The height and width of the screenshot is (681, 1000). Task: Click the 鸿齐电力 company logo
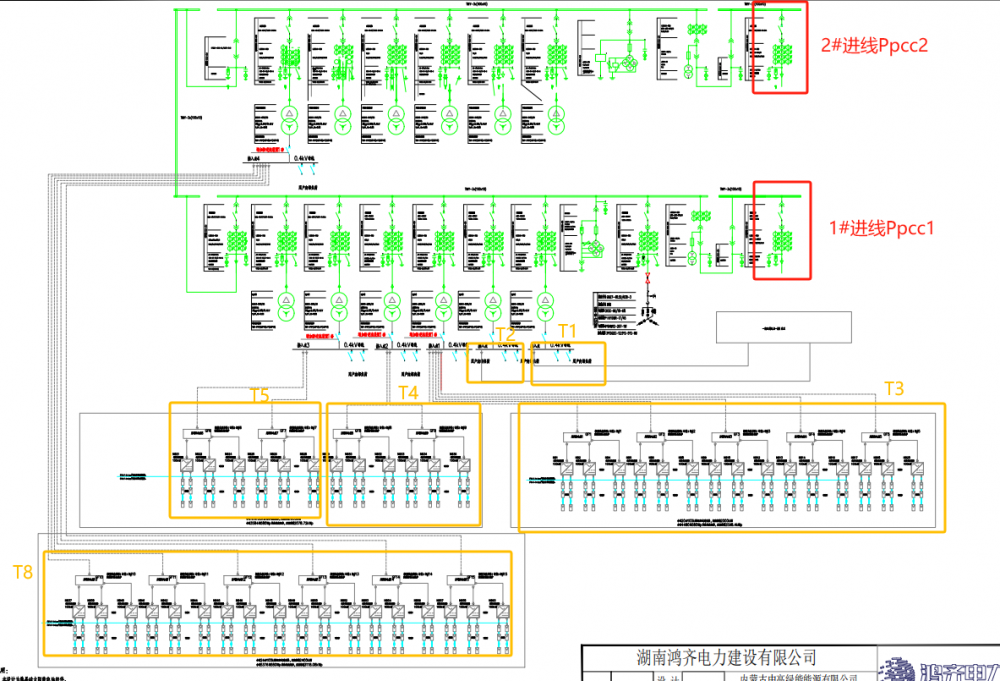click(x=938, y=669)
